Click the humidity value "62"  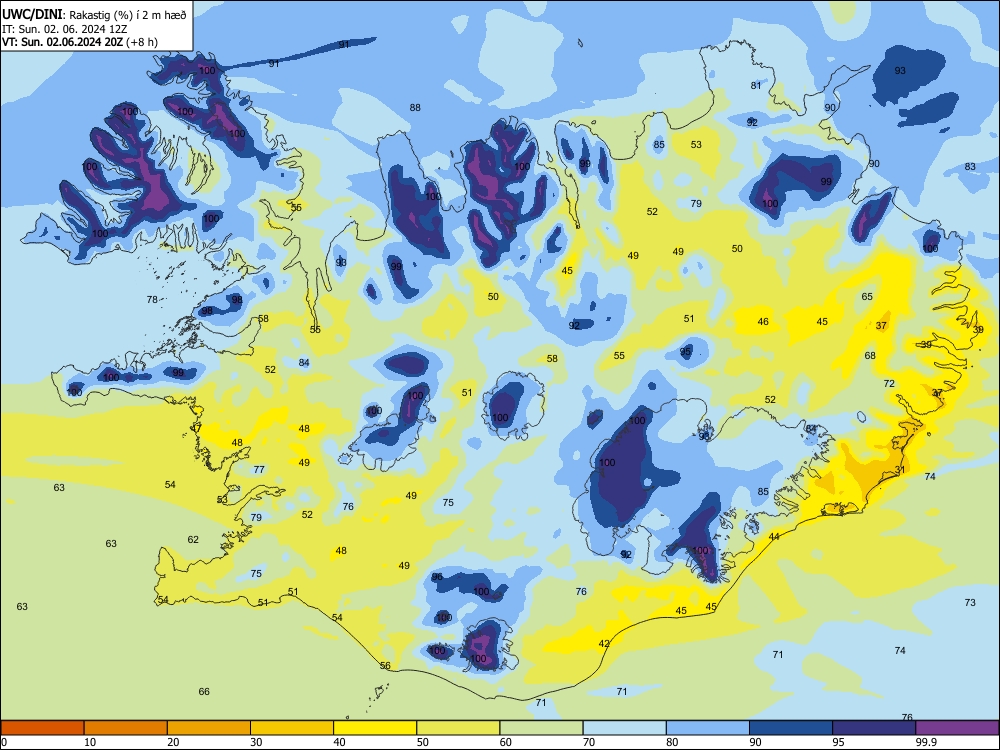click(193, 540)
